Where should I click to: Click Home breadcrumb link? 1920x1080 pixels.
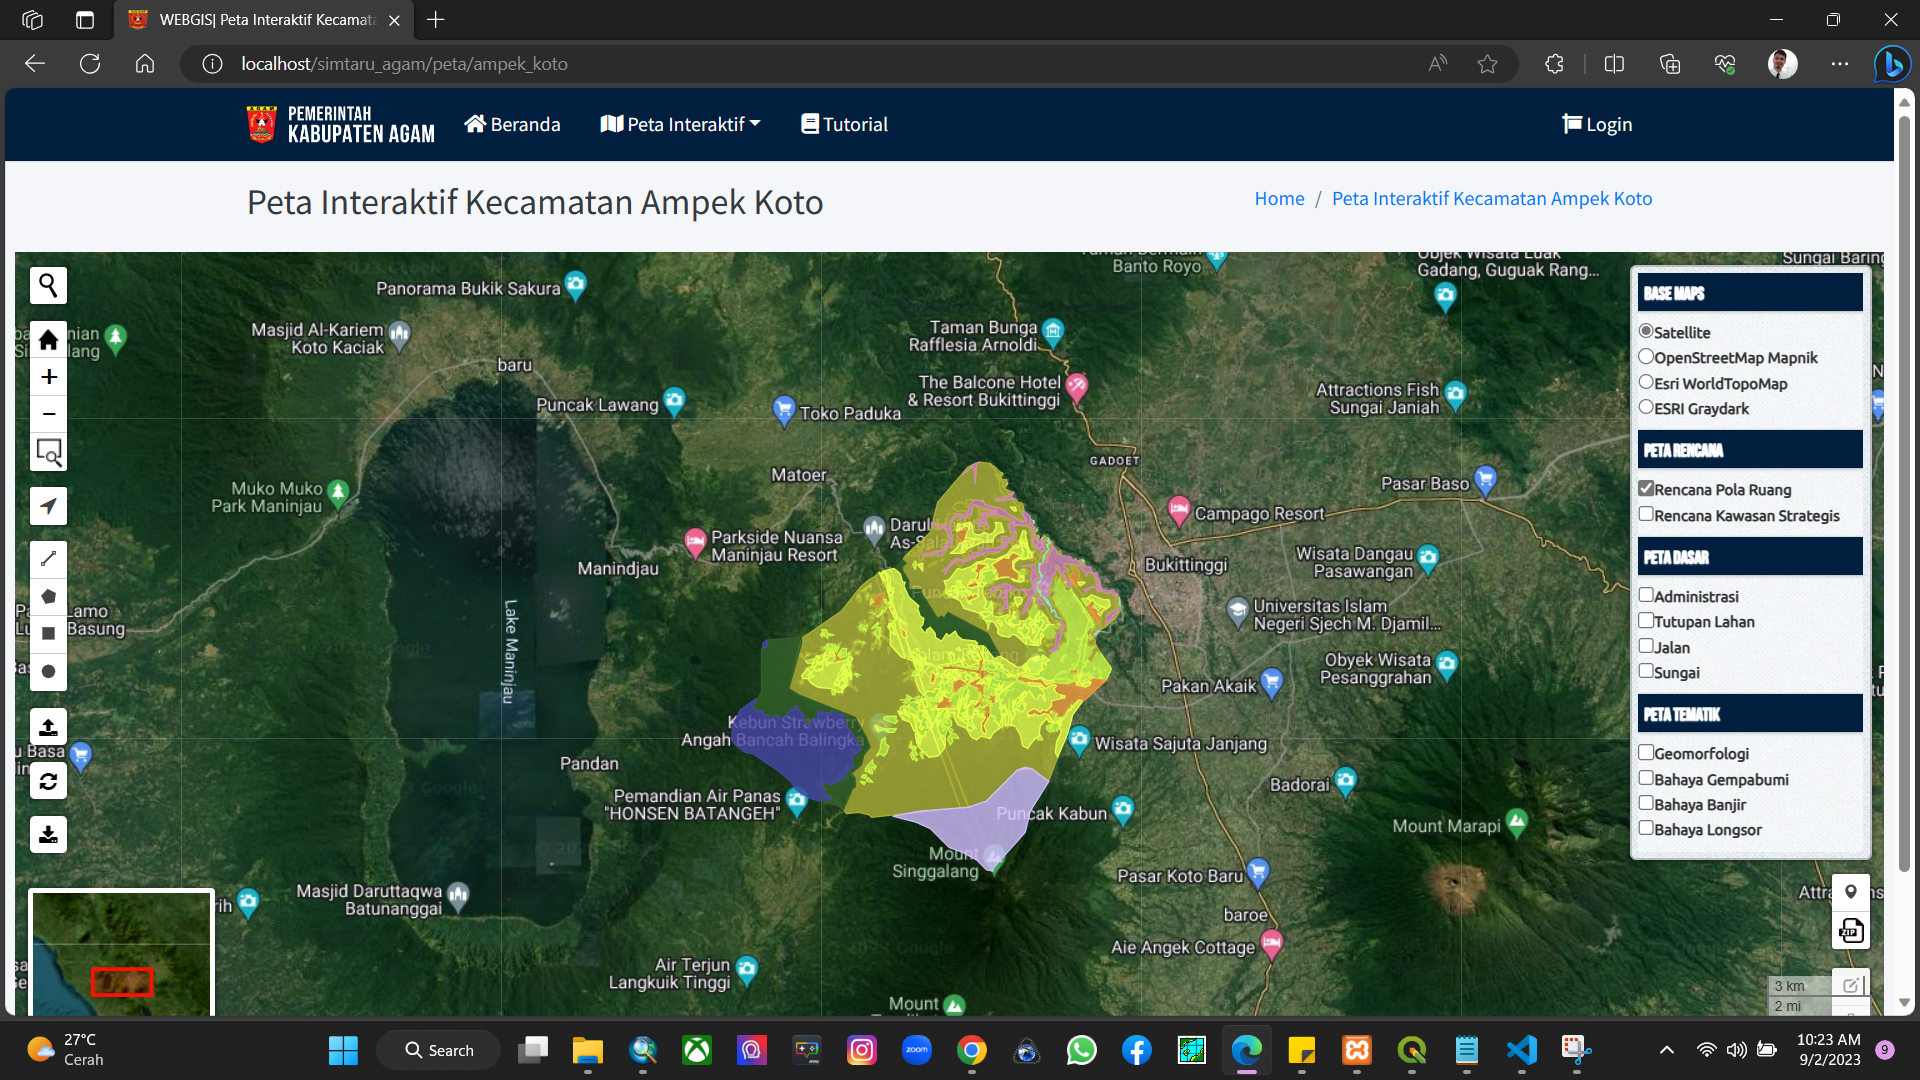point(1279,198)
